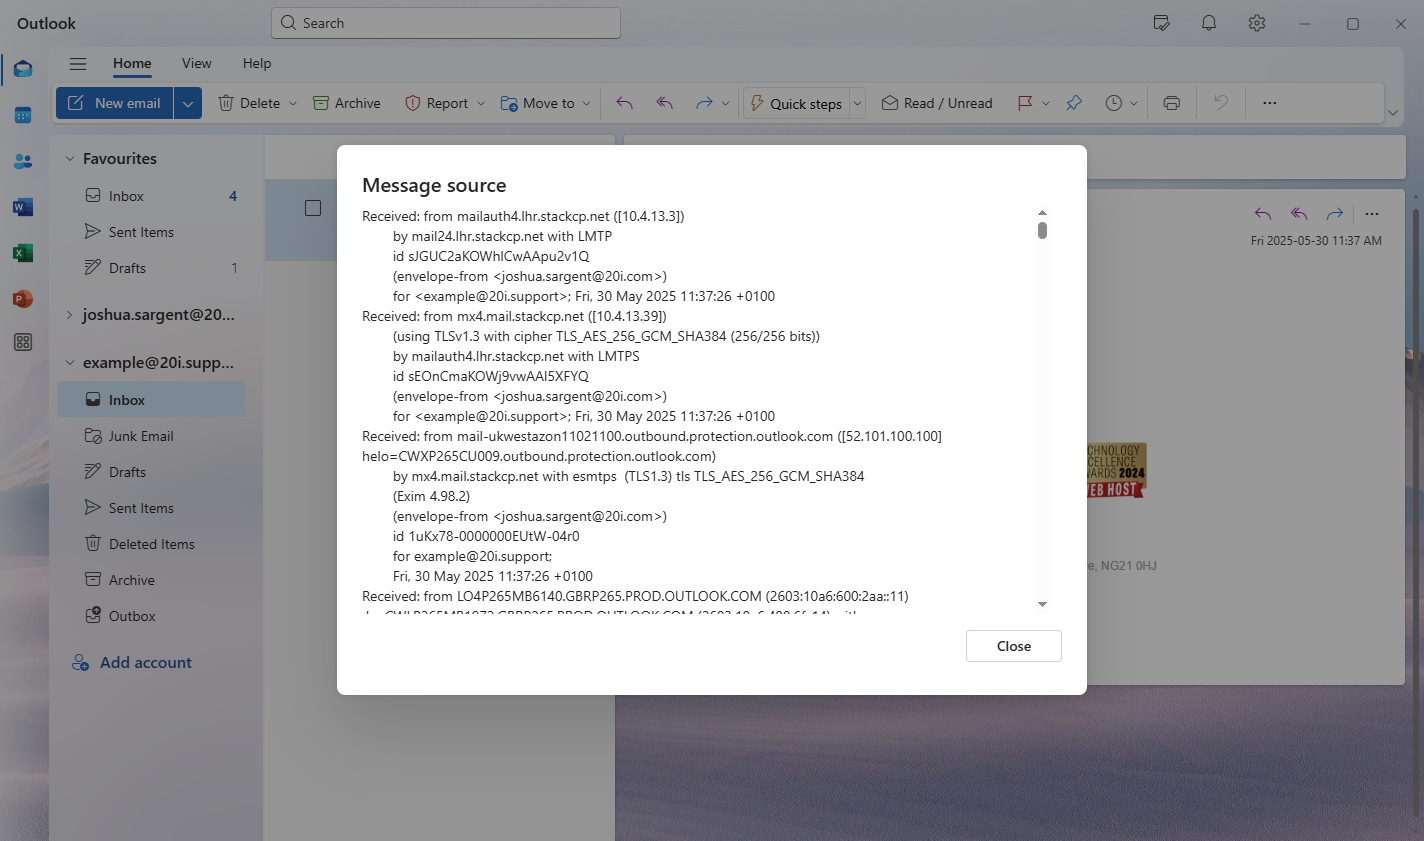Screen dimensions: 1424x841
Task: Click Reply all in the reading pane header
Action: (1299, 214)
